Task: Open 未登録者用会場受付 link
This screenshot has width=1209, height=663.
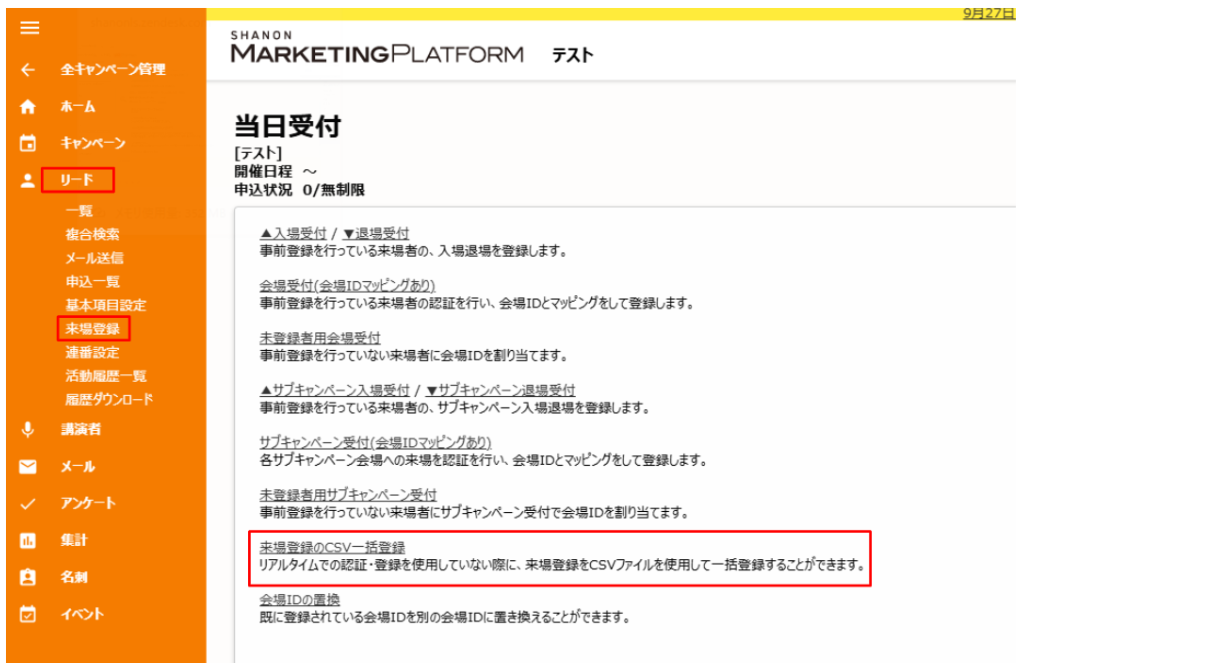Action: click(x=320, y=339)
